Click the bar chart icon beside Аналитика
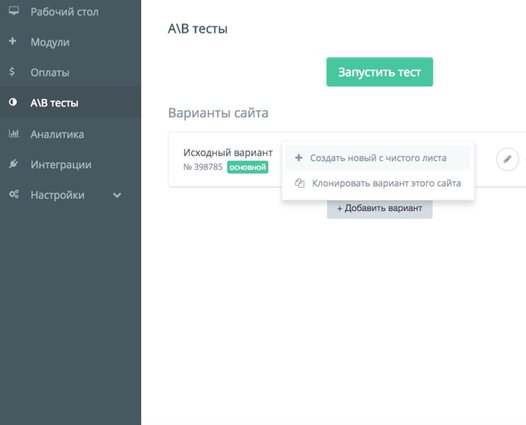This screenshot has height=425, width=526. tap(14, 134)
